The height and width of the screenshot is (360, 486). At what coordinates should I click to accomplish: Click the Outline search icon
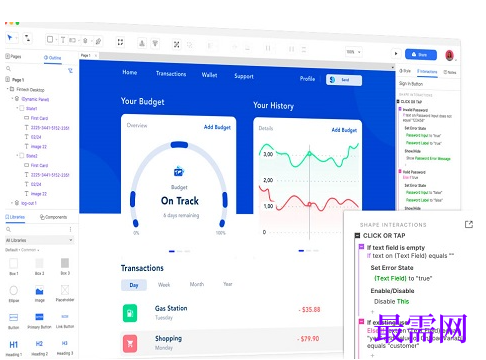click(8, 68)
